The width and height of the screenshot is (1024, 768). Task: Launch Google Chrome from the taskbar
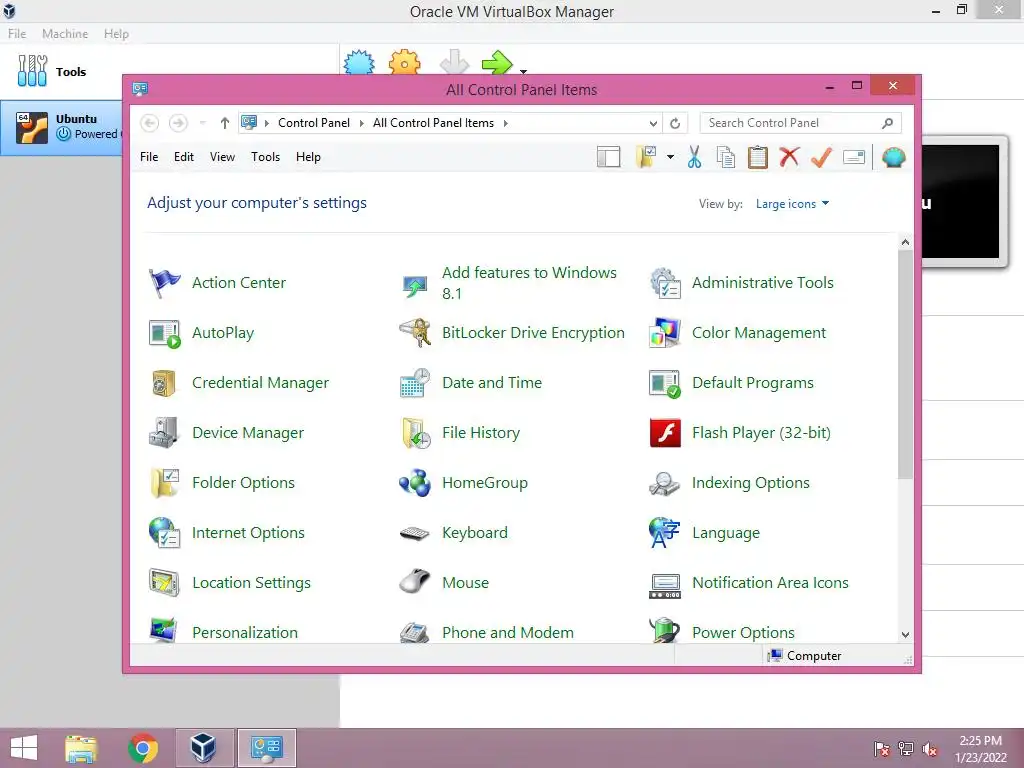click(x=143, y=748)
